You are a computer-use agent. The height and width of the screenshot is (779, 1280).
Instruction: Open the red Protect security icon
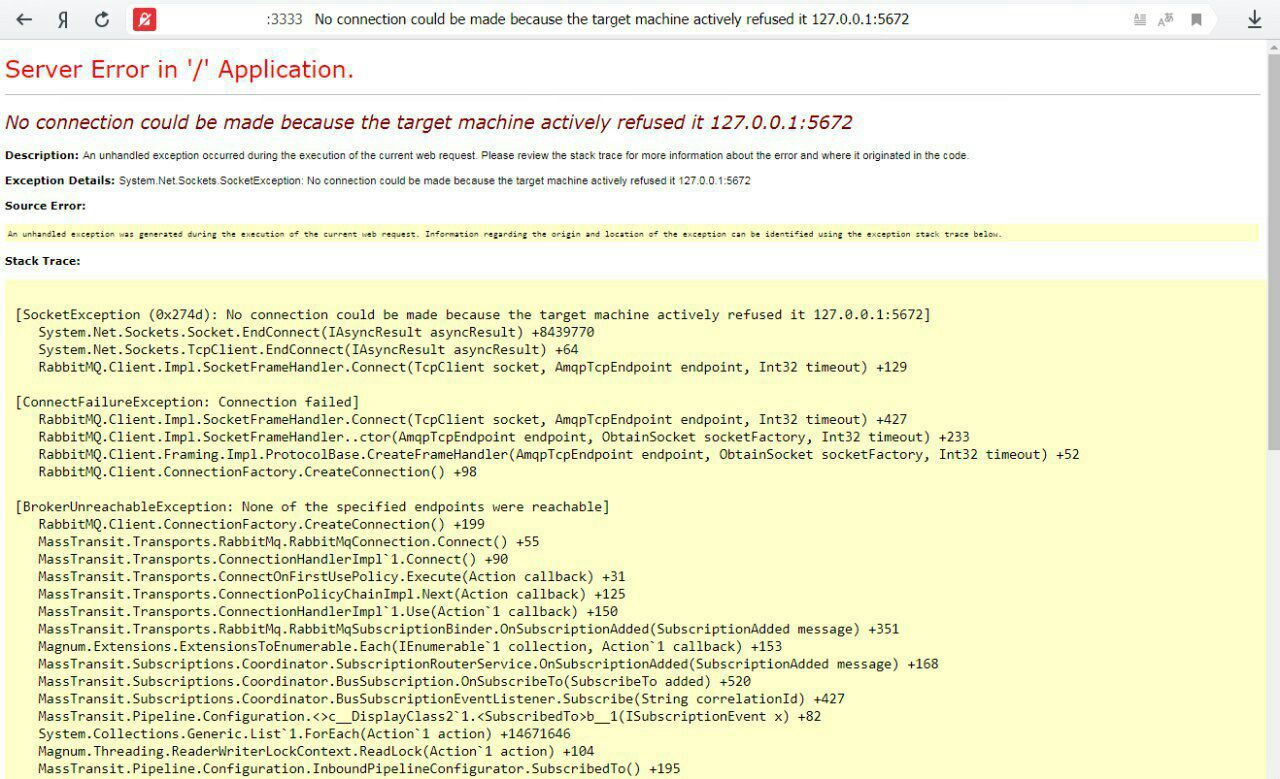coord(144,19)
